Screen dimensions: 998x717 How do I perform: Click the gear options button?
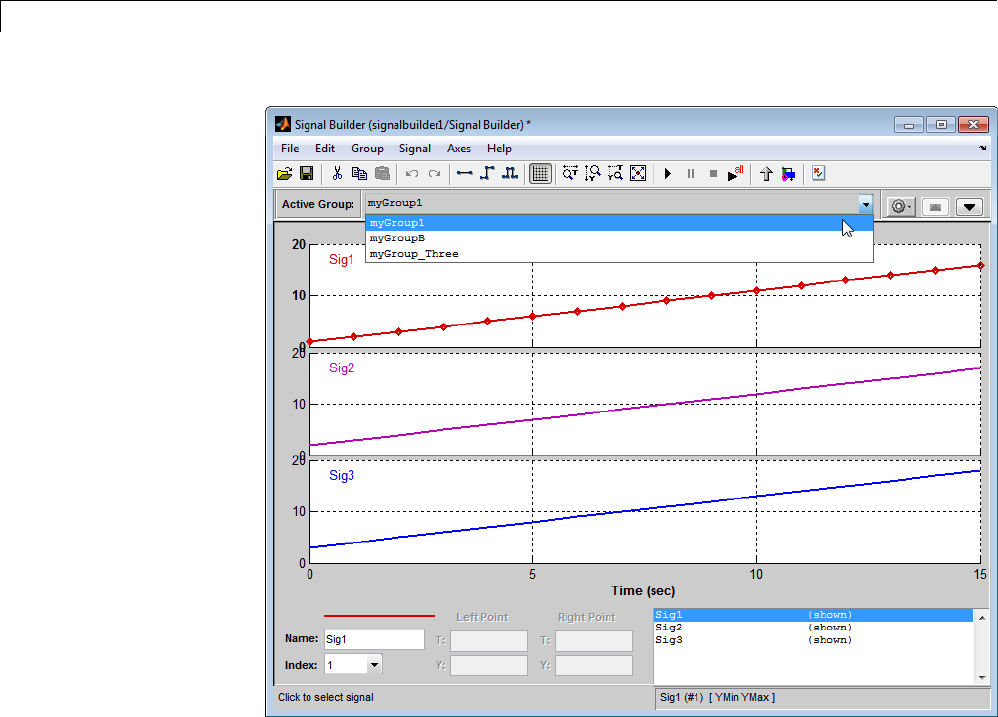(900, 206)
